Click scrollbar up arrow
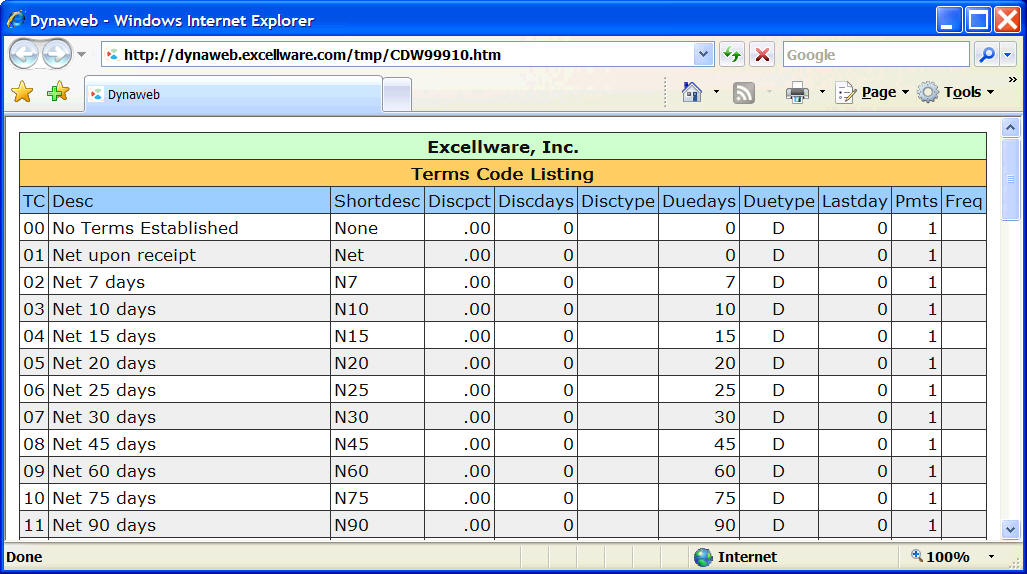This screenshot has height=574, width=1027. (x=1010, y=128)
